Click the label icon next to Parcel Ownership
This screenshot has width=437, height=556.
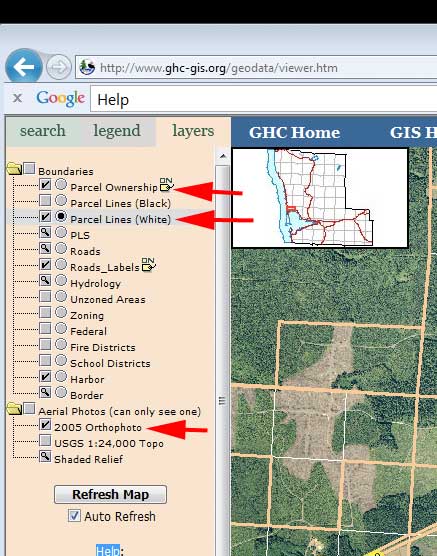click(166, 185)
